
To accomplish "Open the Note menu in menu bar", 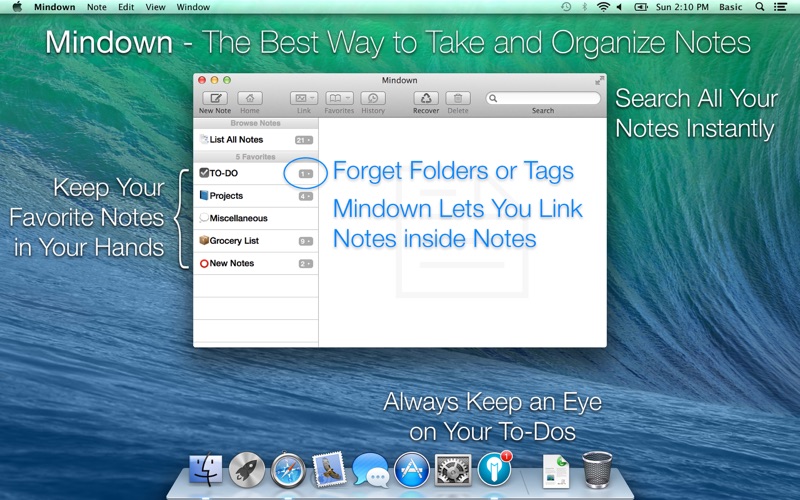I will pyautogui.click(x=97, y=7).
